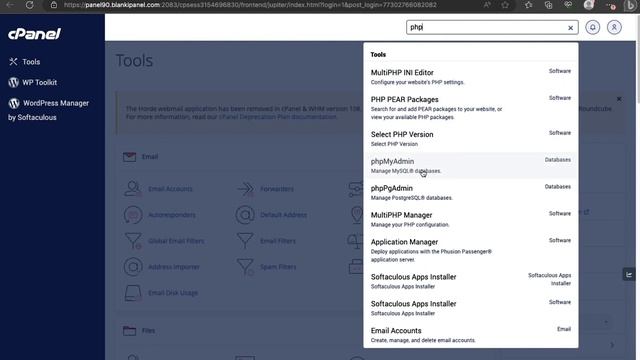Open the user account icon
This screenshot has width=640, height=360.
(x=614, y=27)
